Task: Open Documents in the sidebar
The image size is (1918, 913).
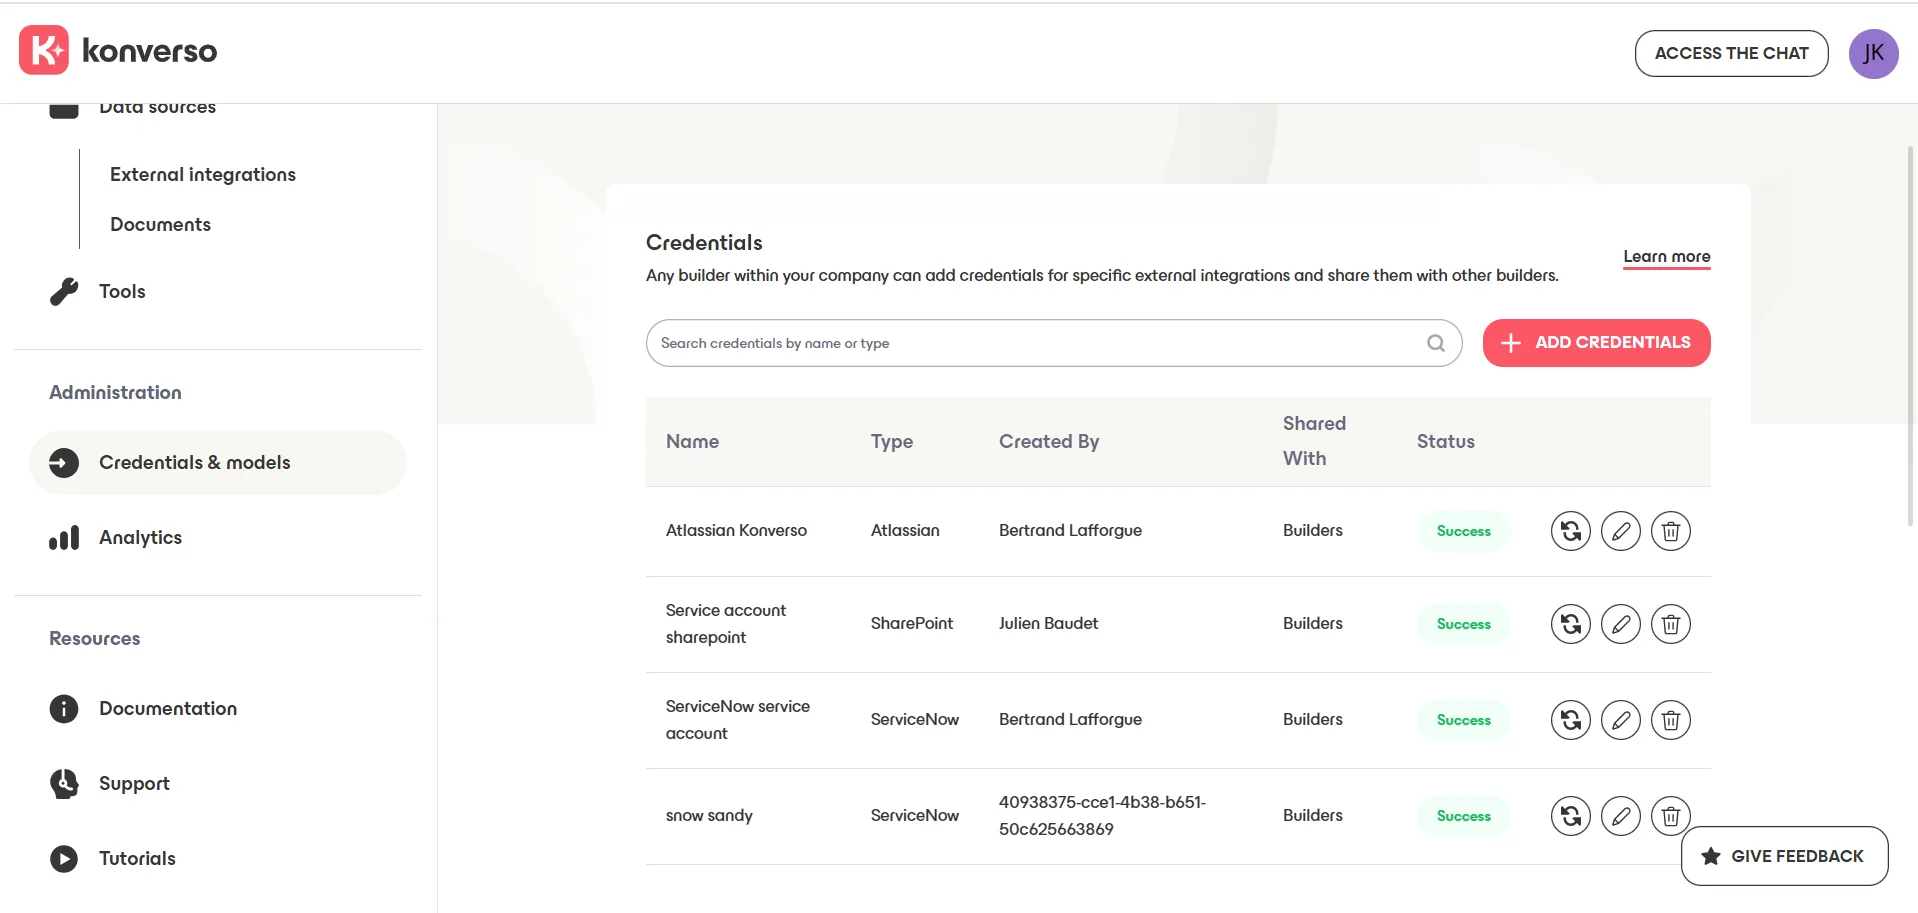Action: tap(160, 224)
